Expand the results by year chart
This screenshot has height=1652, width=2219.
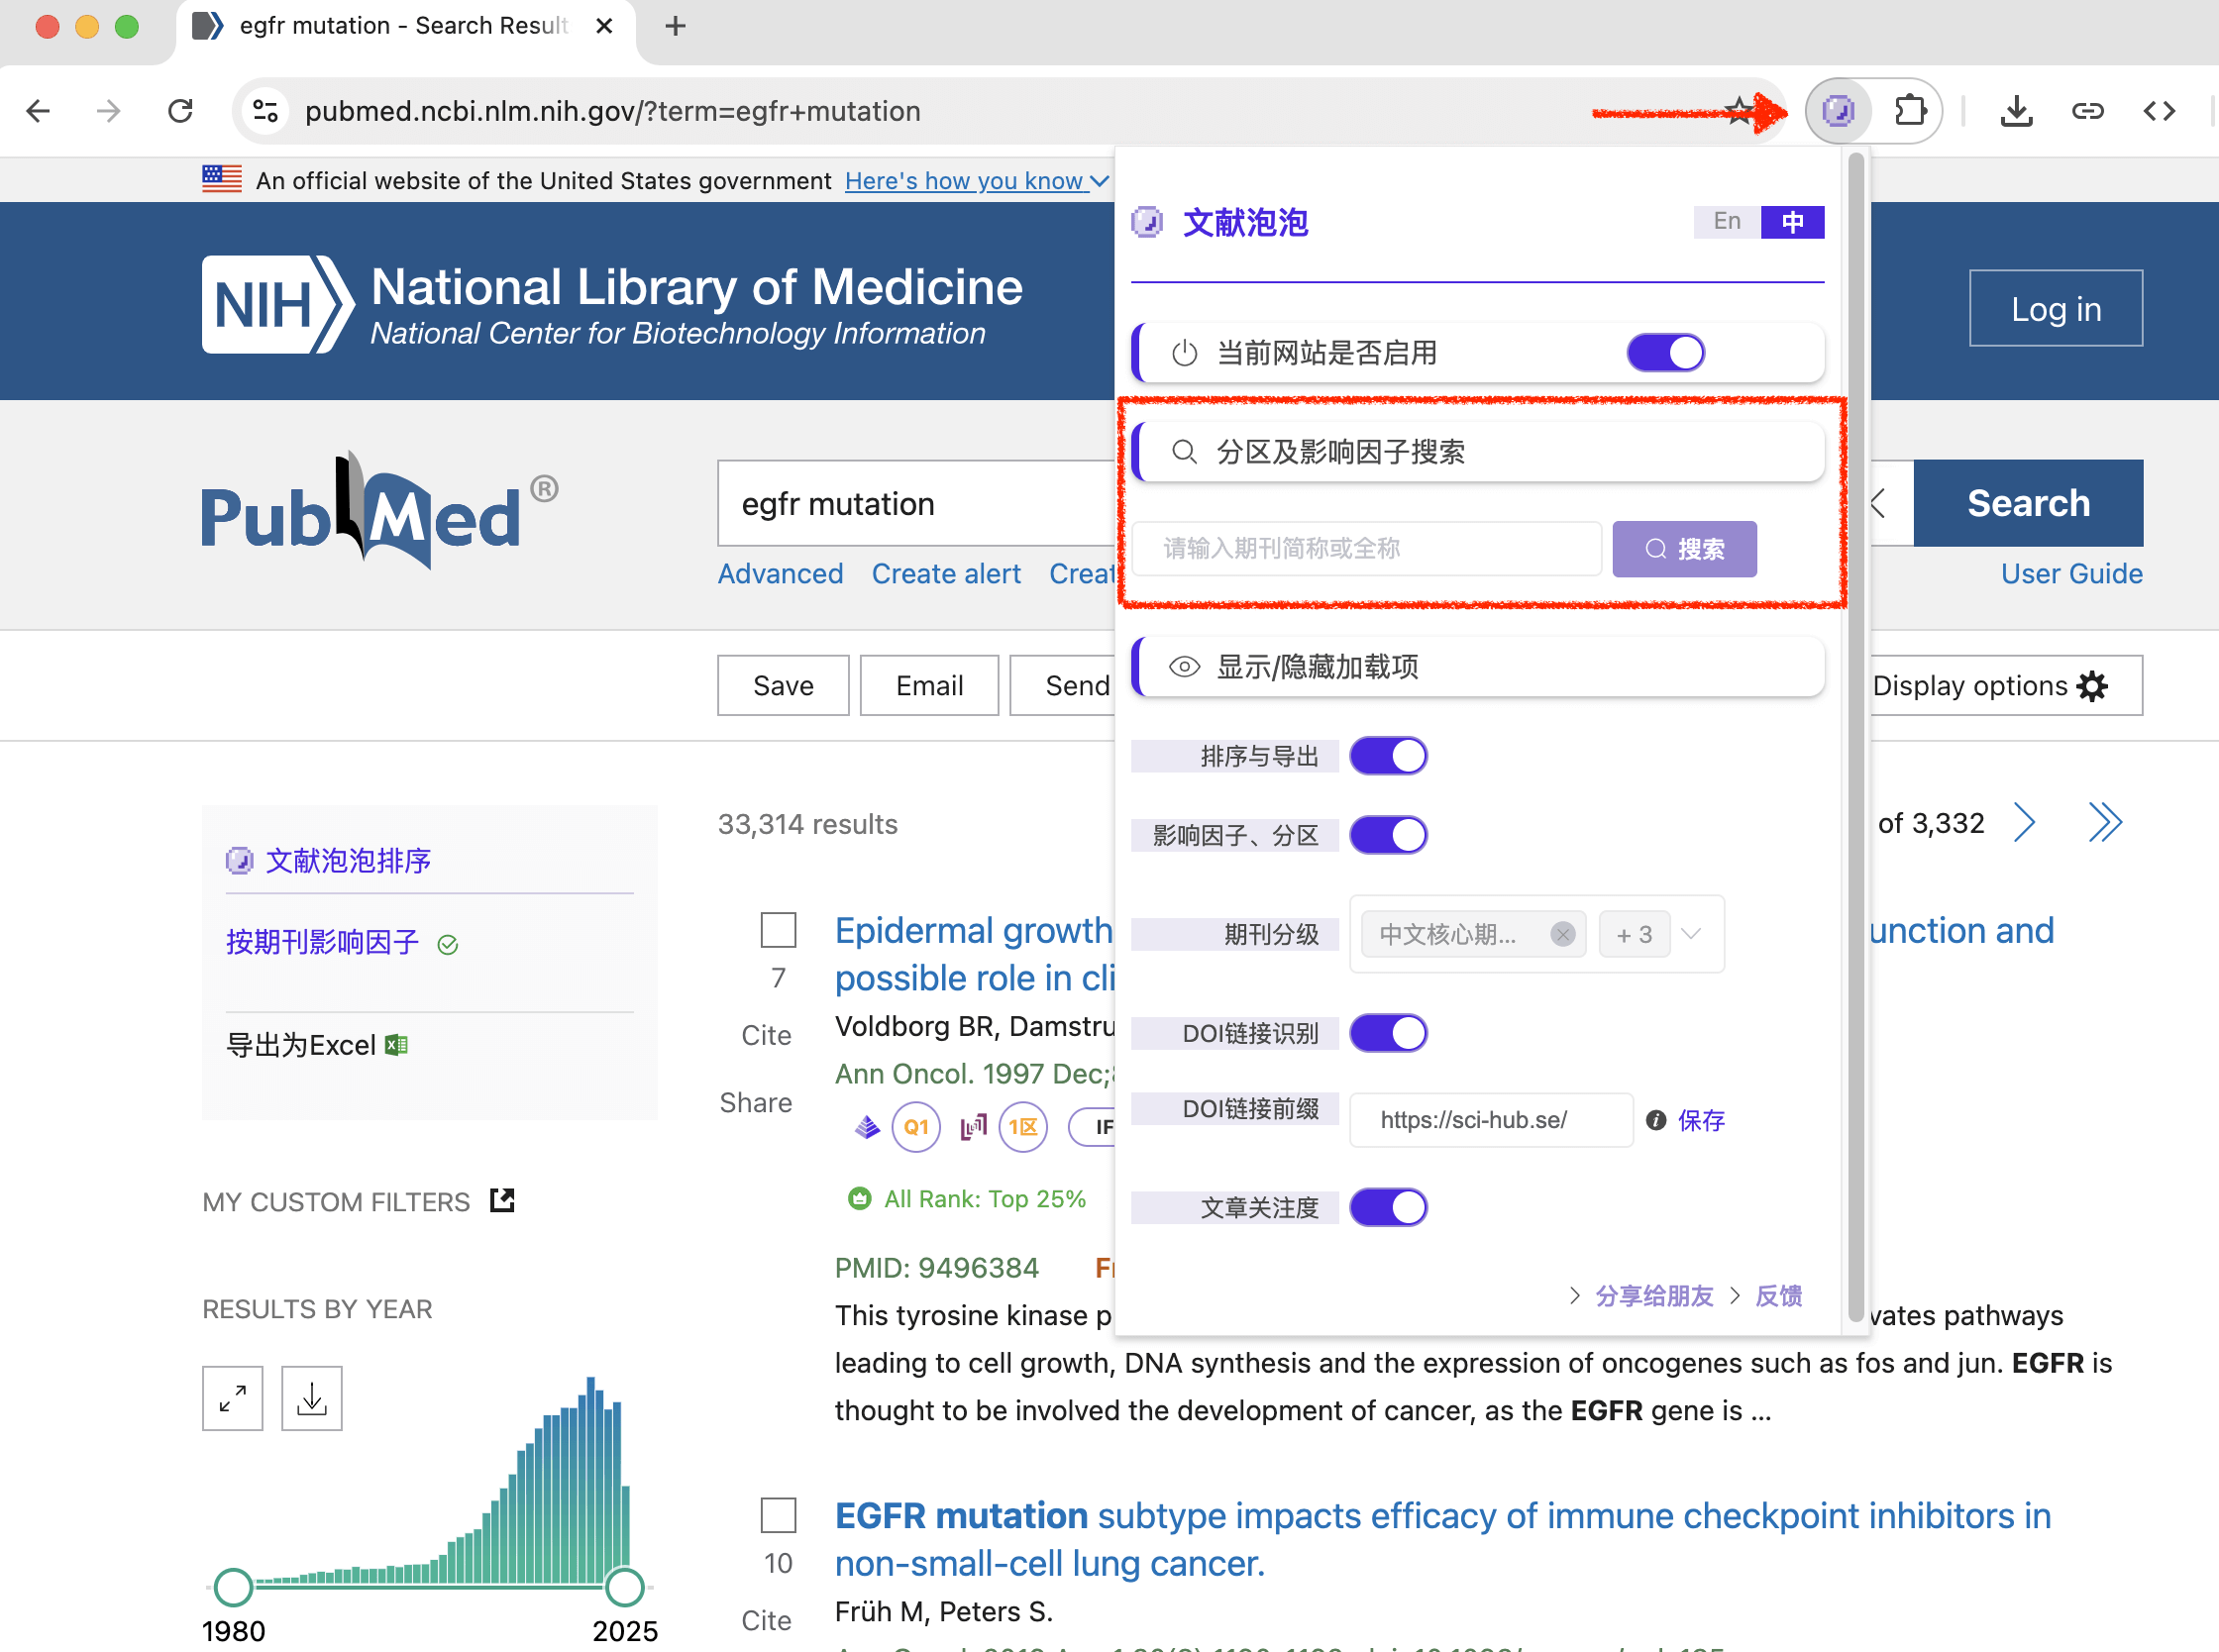click(x=232, y=1397)
